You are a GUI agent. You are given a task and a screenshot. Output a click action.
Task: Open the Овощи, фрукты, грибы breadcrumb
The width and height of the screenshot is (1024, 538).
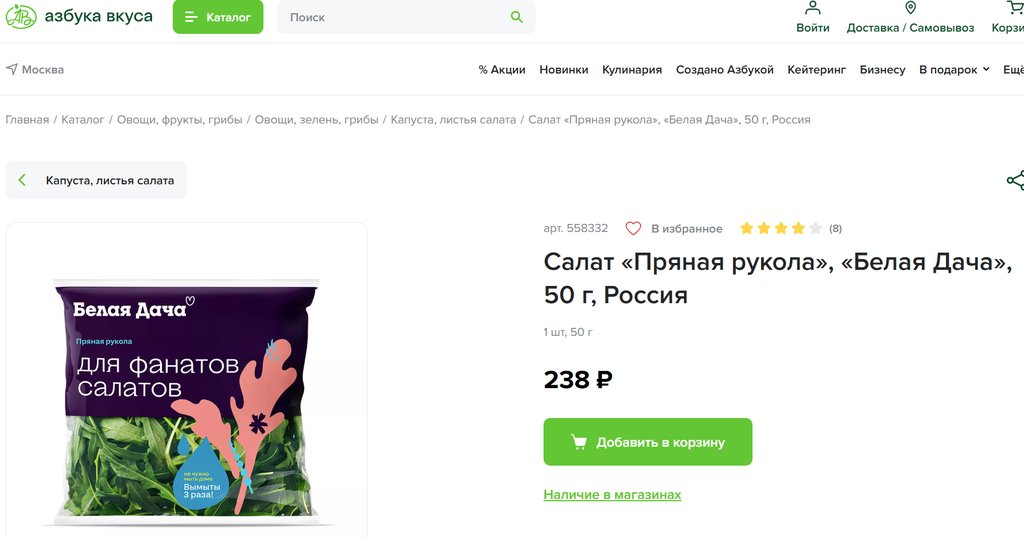(180, 120)
